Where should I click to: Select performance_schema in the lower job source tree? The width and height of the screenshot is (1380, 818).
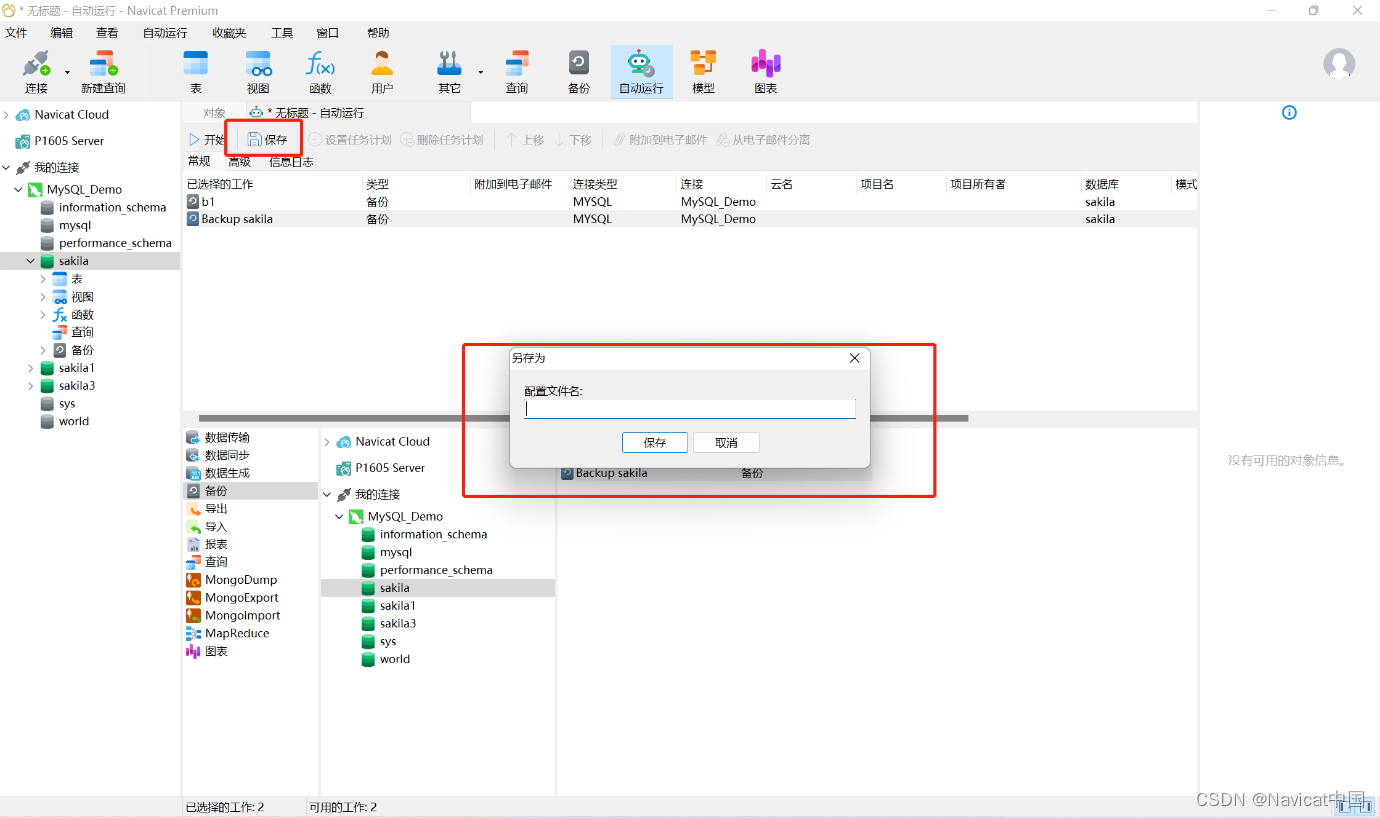(436, 570)
